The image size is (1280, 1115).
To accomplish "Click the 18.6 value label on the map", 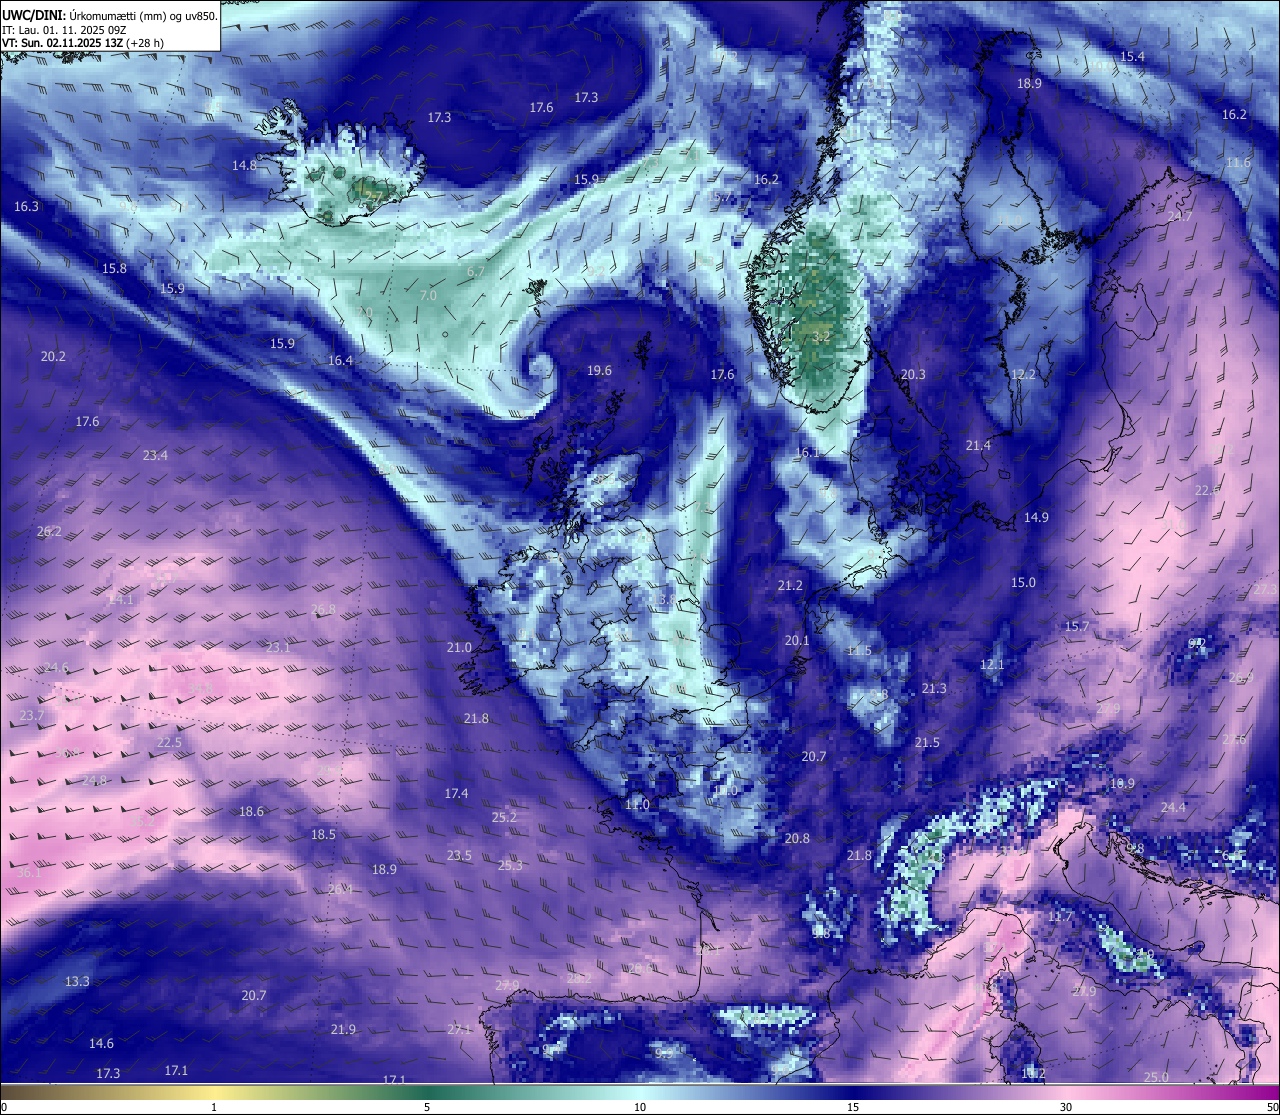I will [251, 812].
